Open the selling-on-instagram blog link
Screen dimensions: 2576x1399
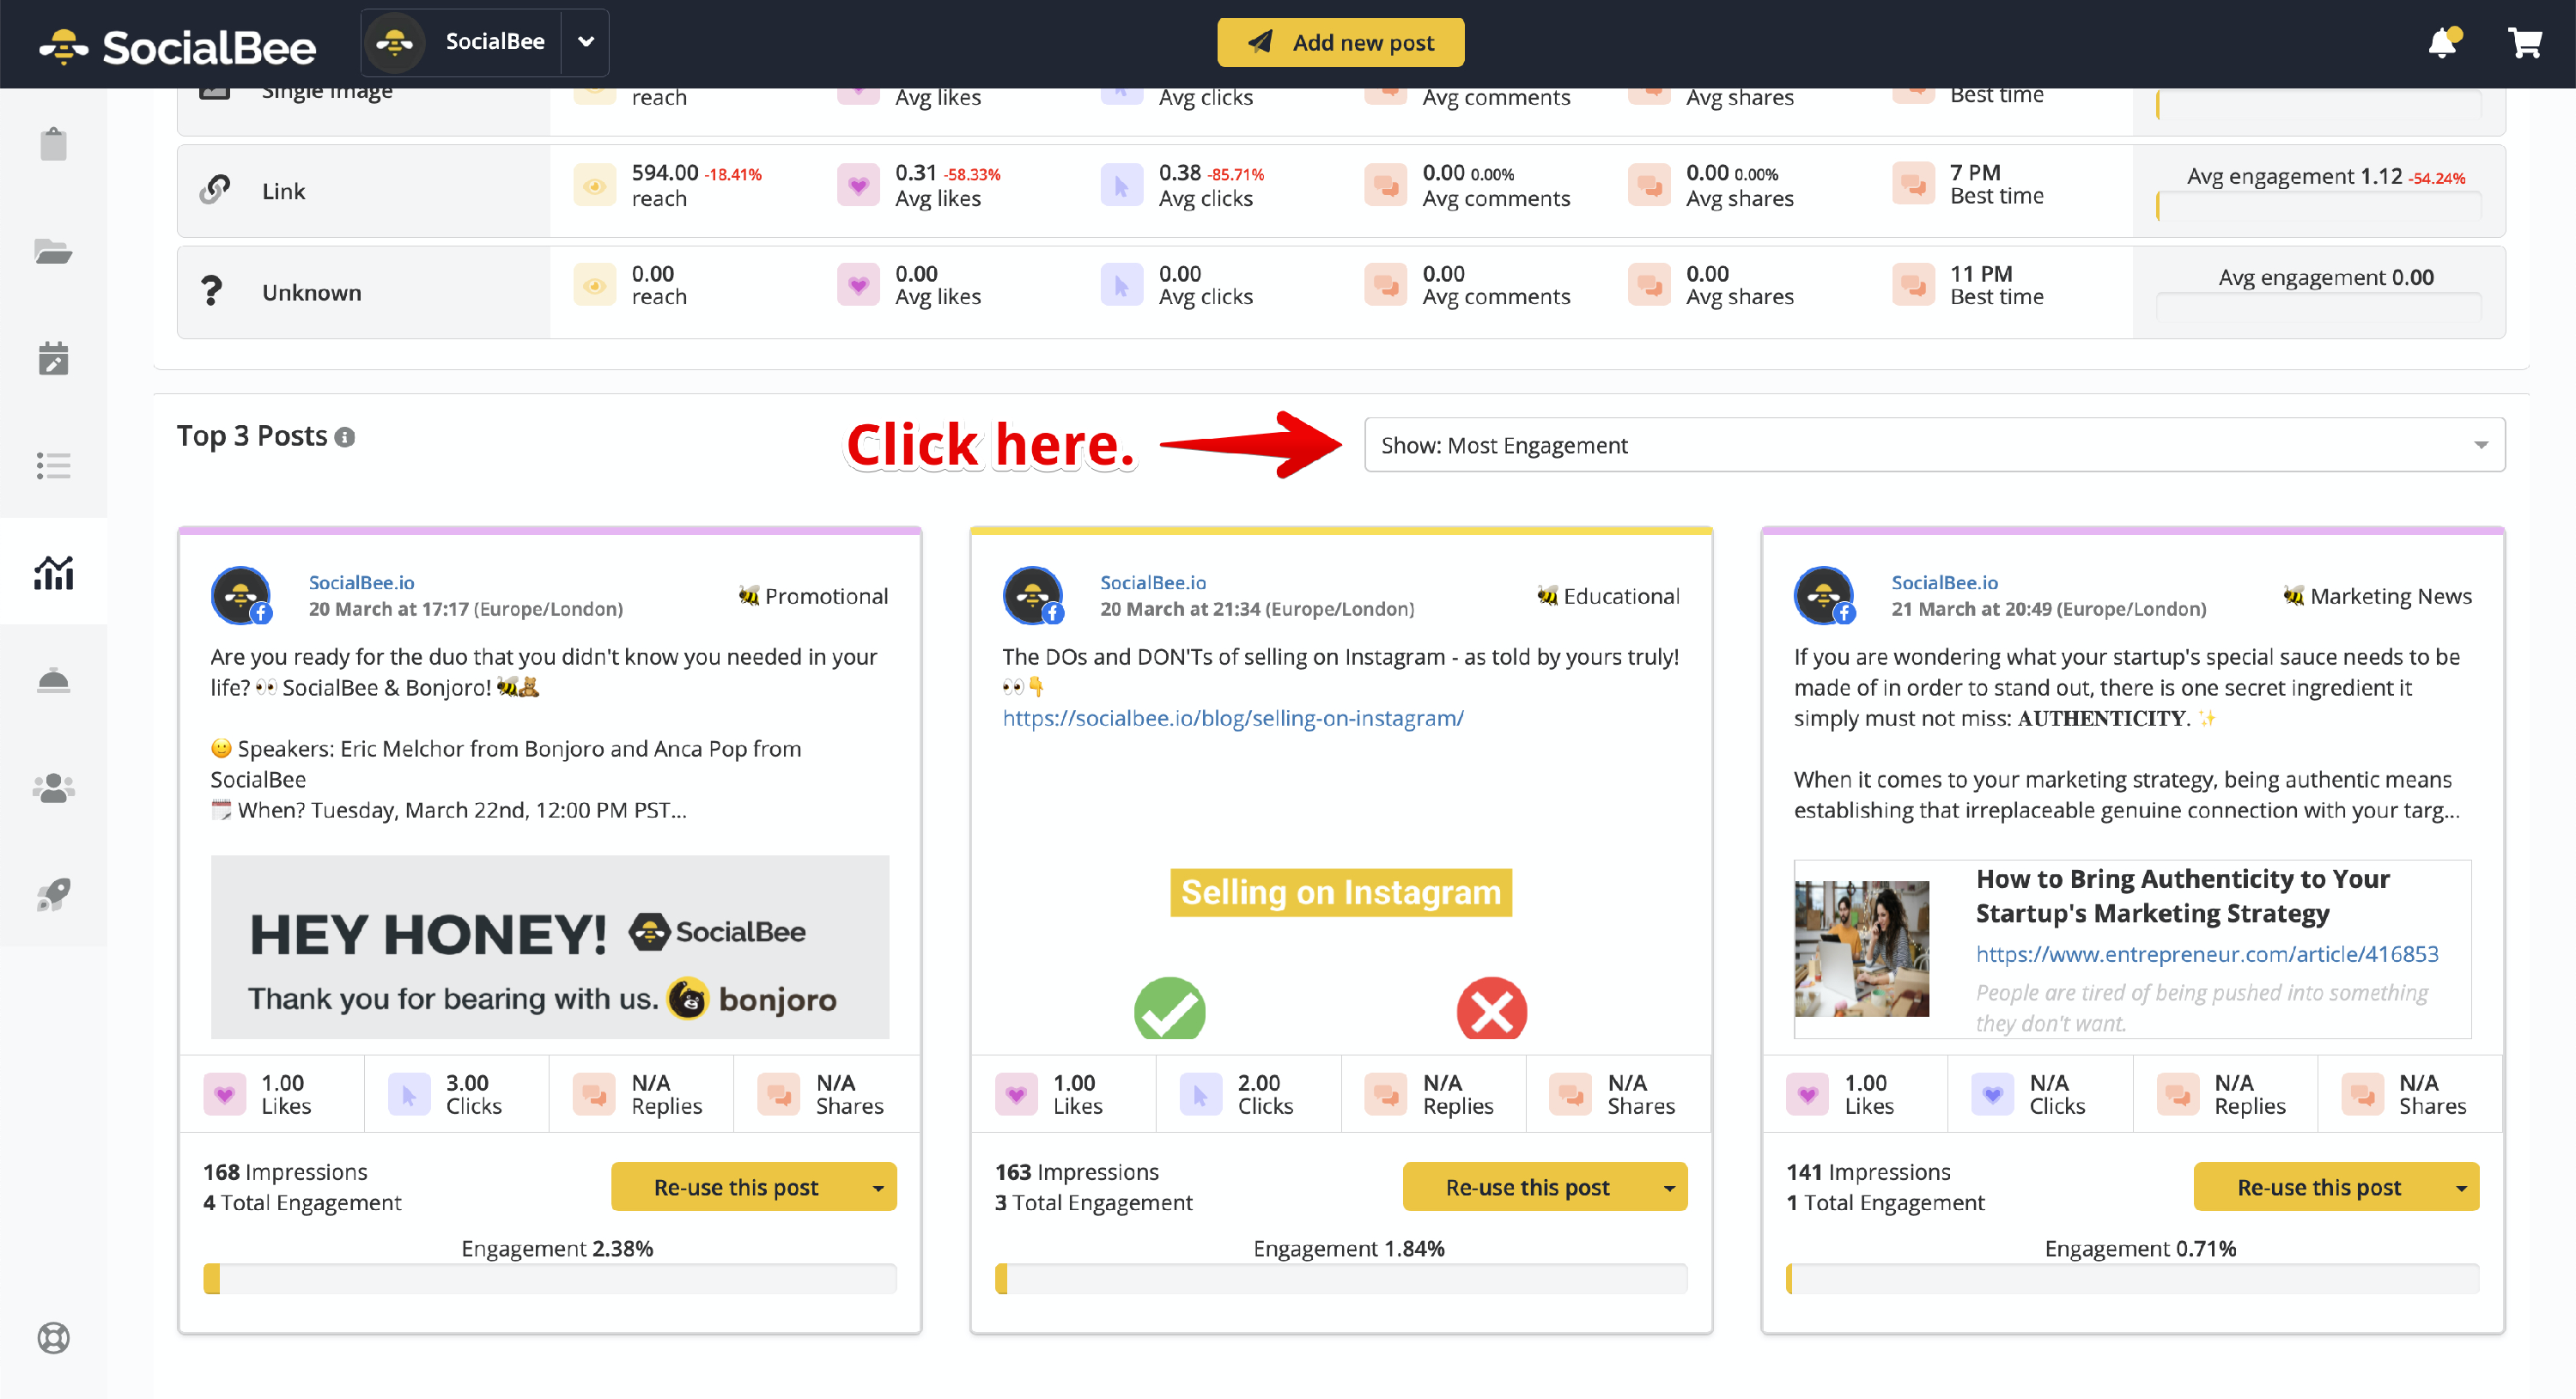point(1232,718)
